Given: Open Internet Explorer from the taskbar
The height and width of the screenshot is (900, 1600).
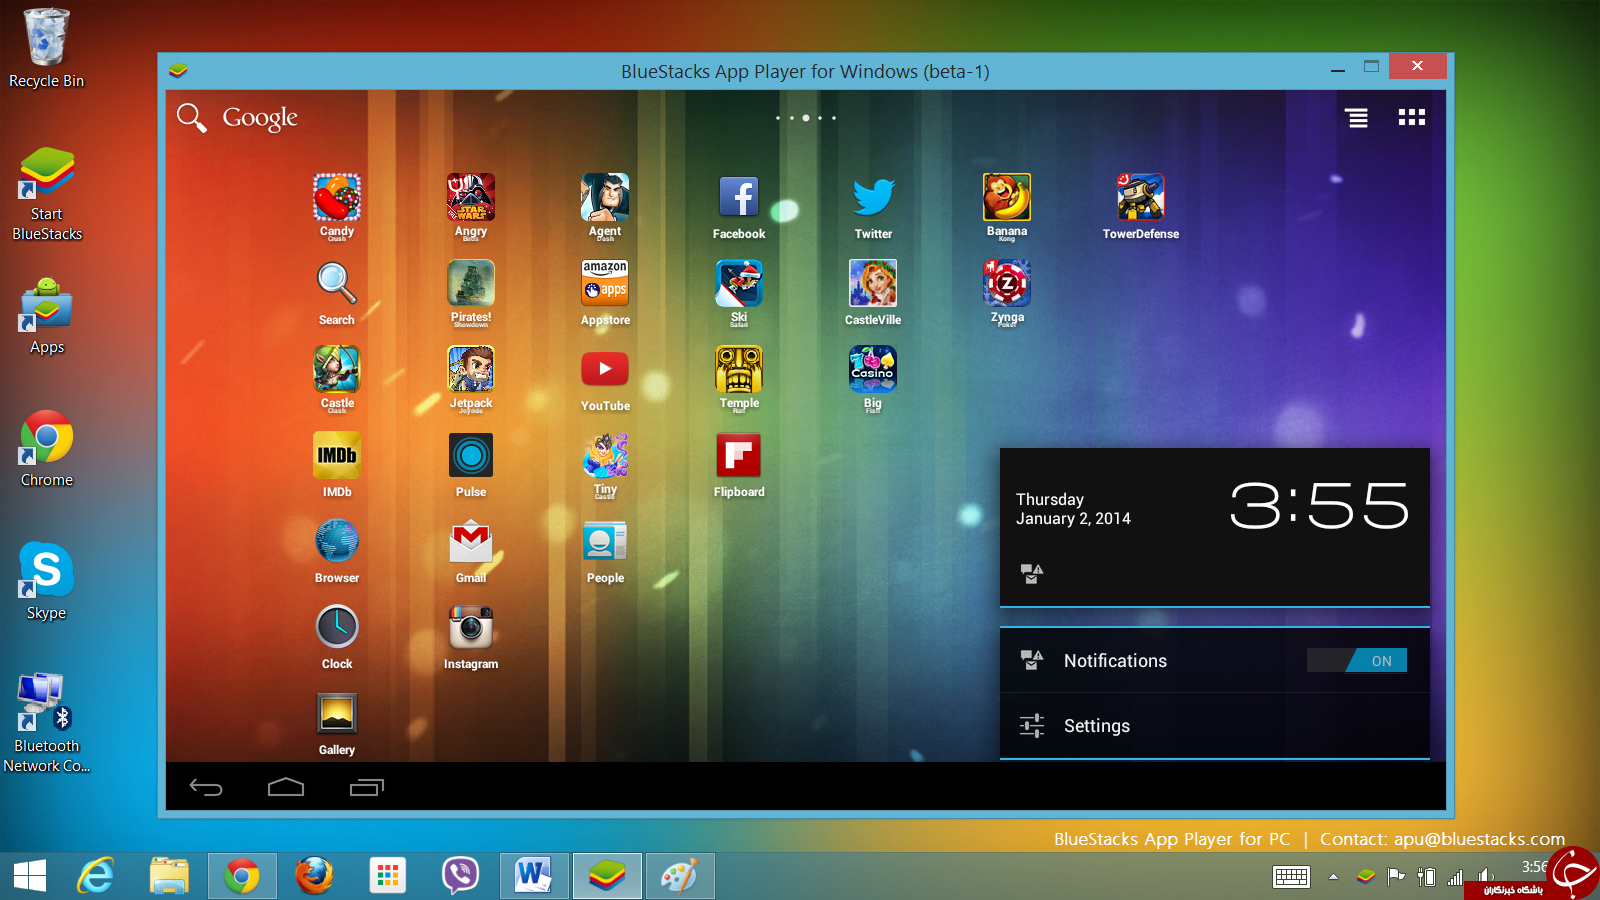Looking at the screenshot, I should tap(96, 876).
